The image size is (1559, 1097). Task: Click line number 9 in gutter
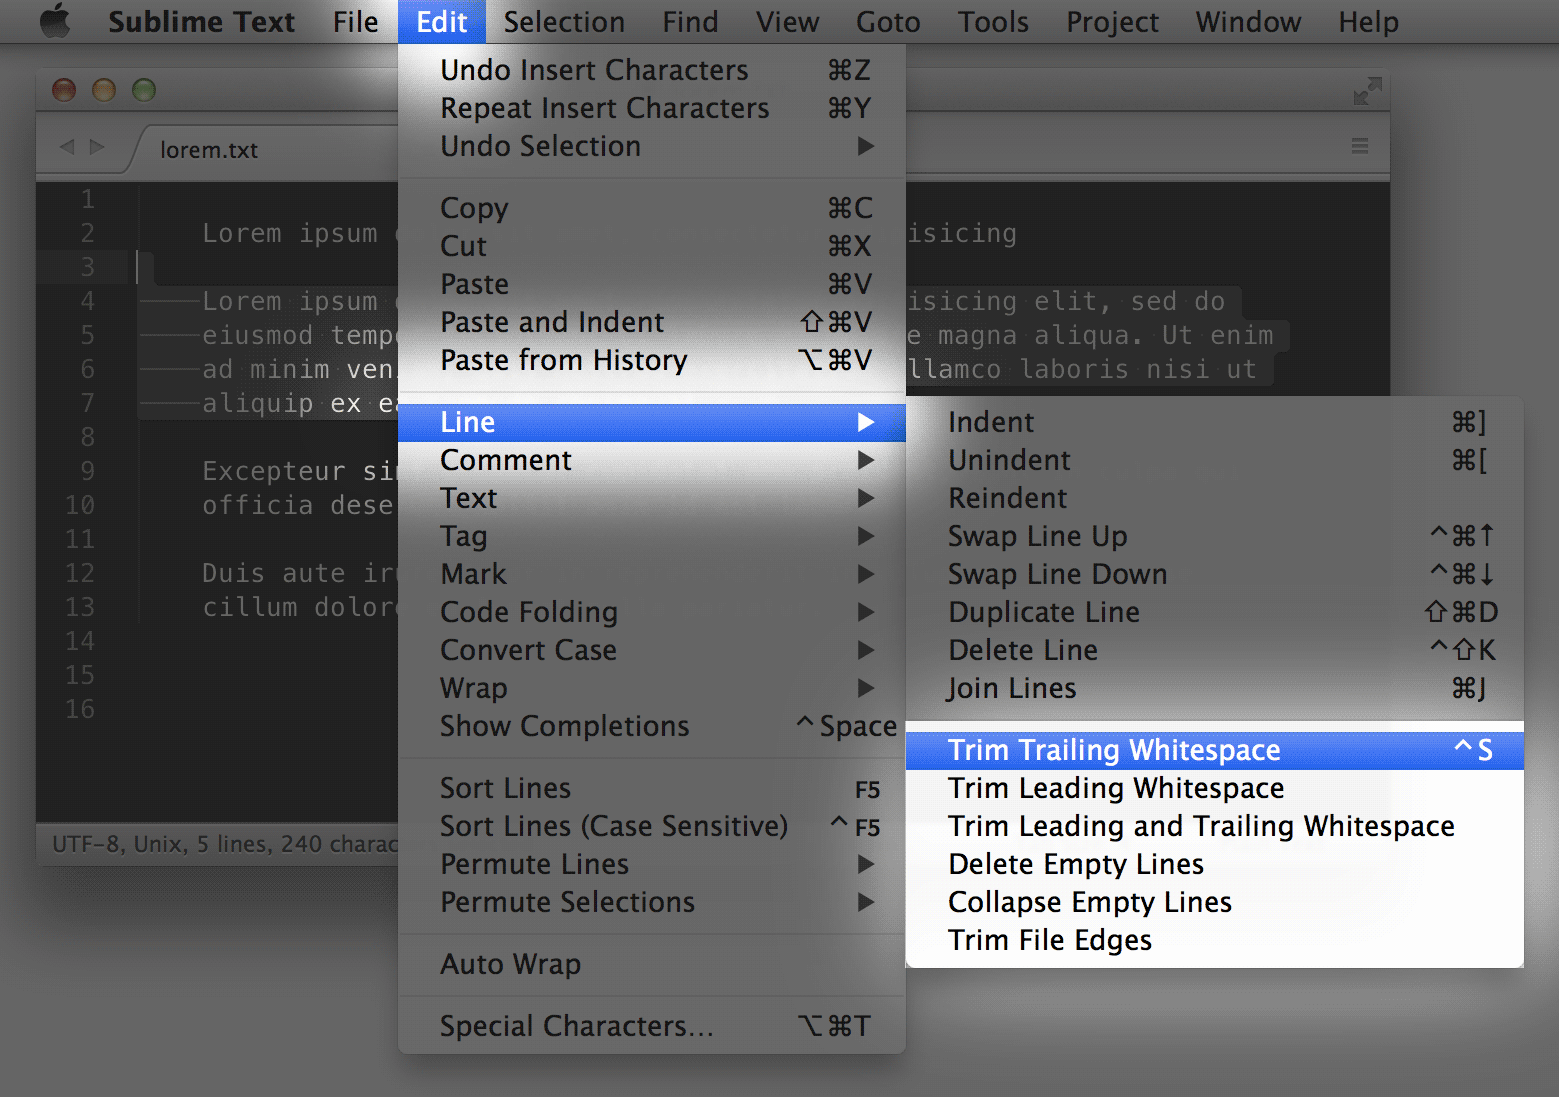click(x=87, y=471)
